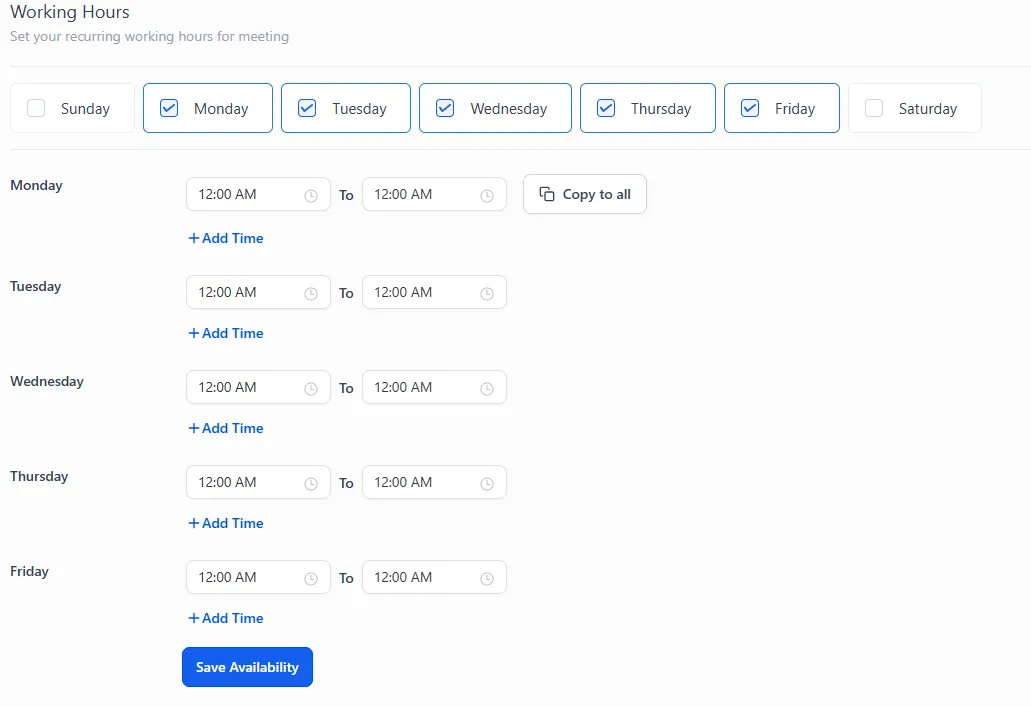Enable the Saturday checkbox
The width and height of the screenshot is (1031, 707).
coord(874,108)
